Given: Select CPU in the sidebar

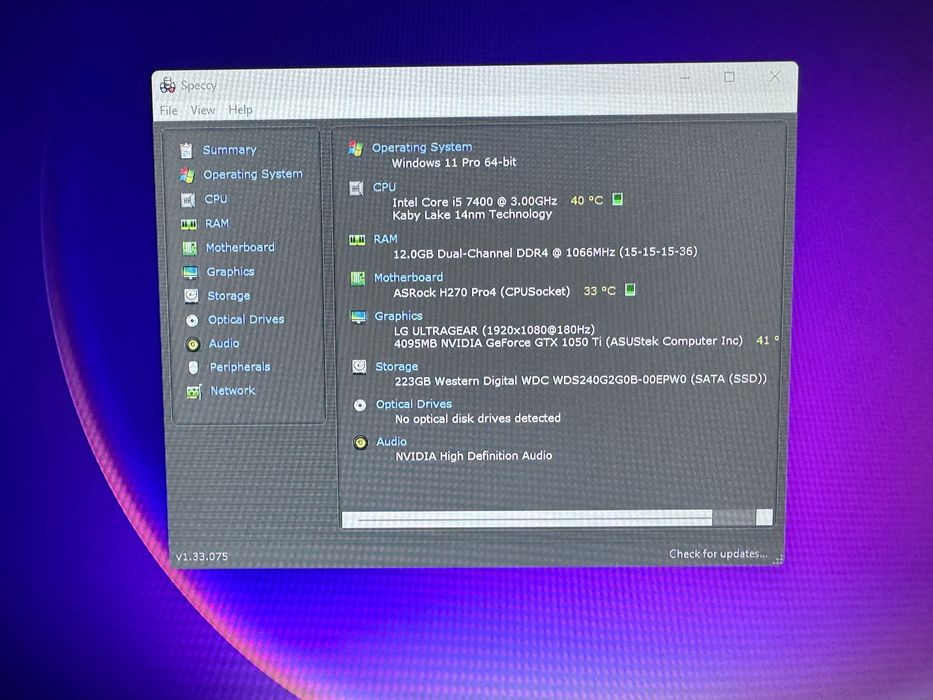Looking at the screenshot, I should point(216,199).
